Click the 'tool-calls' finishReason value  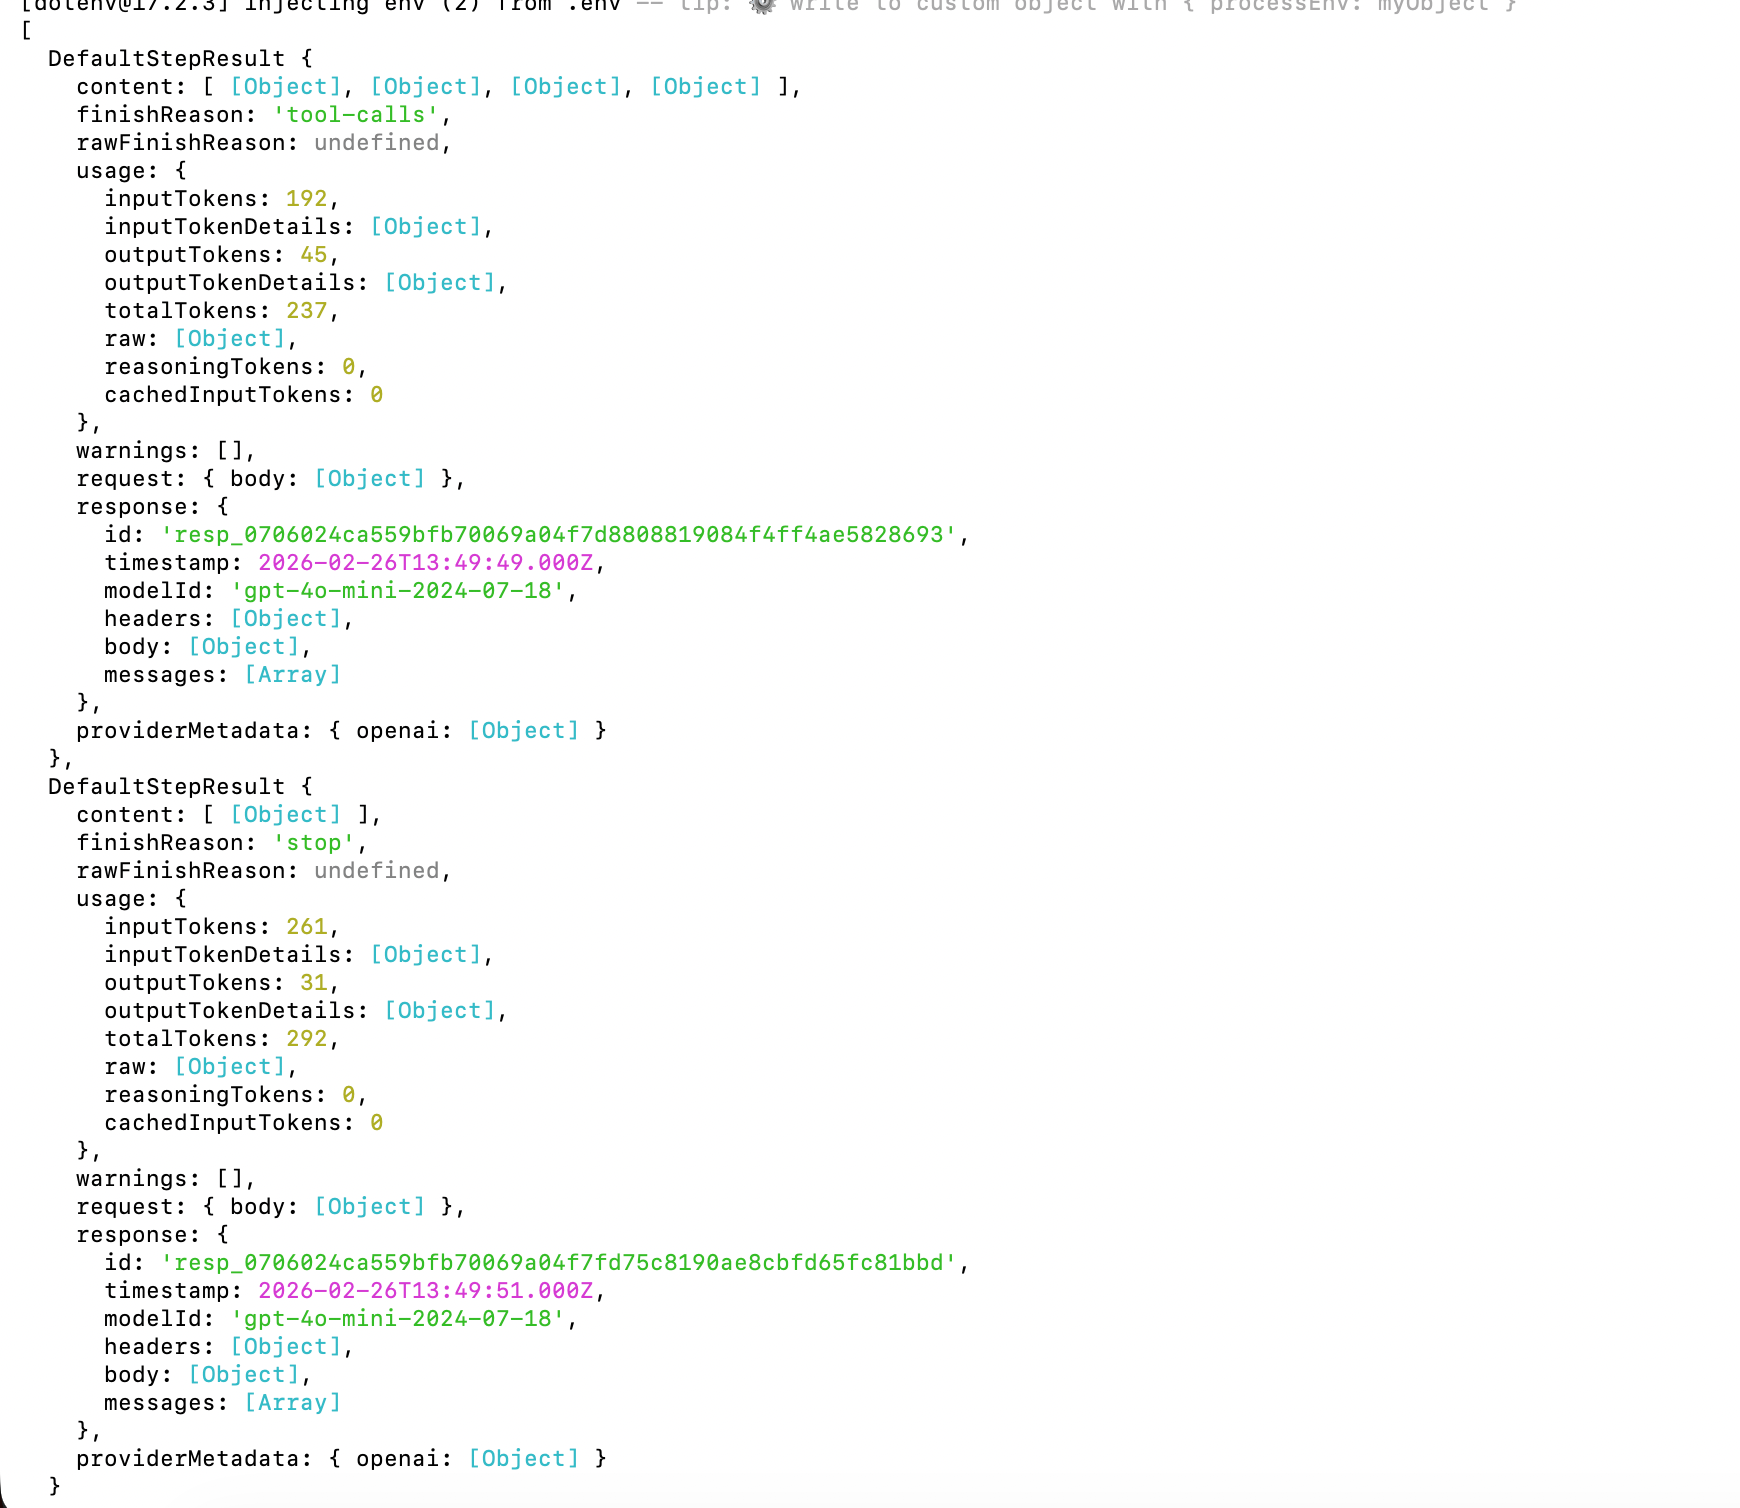click(x=356, y=115)
